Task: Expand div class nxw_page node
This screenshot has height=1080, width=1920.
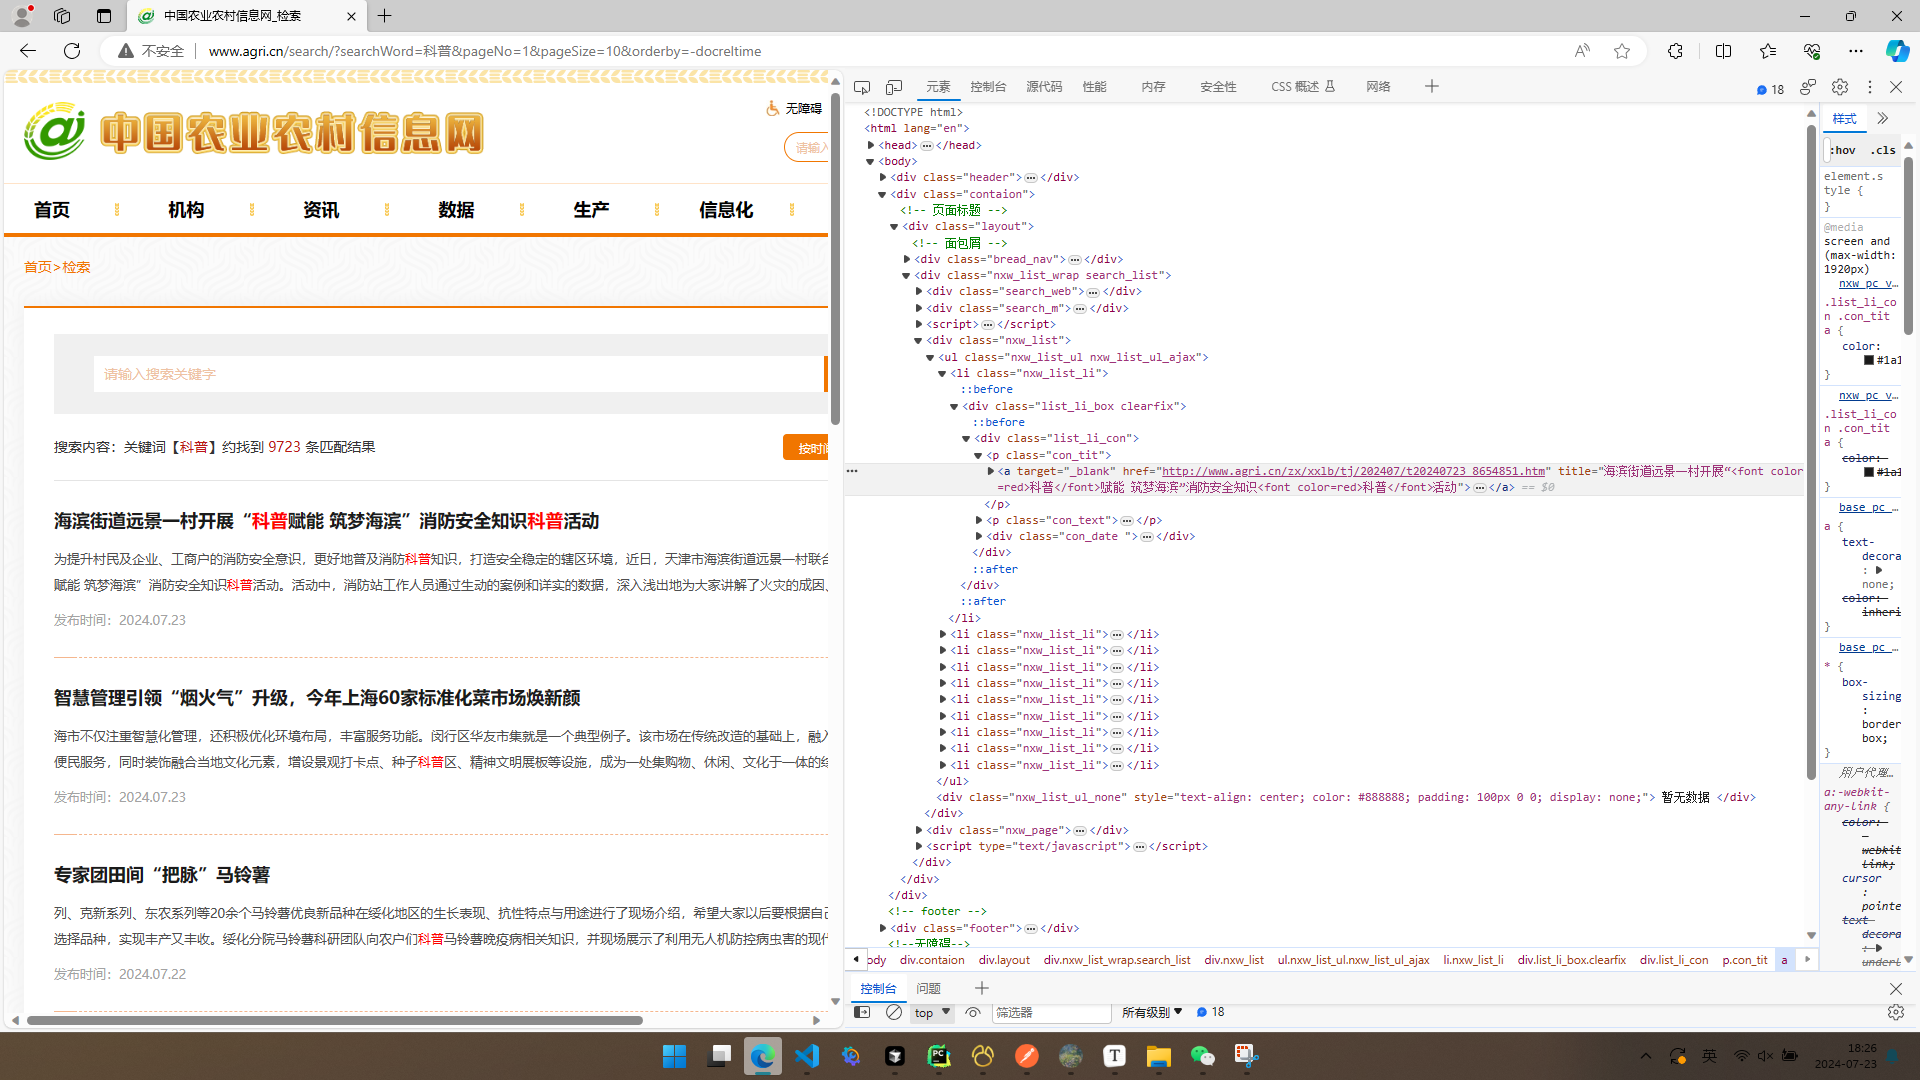Action: (919, 830)
